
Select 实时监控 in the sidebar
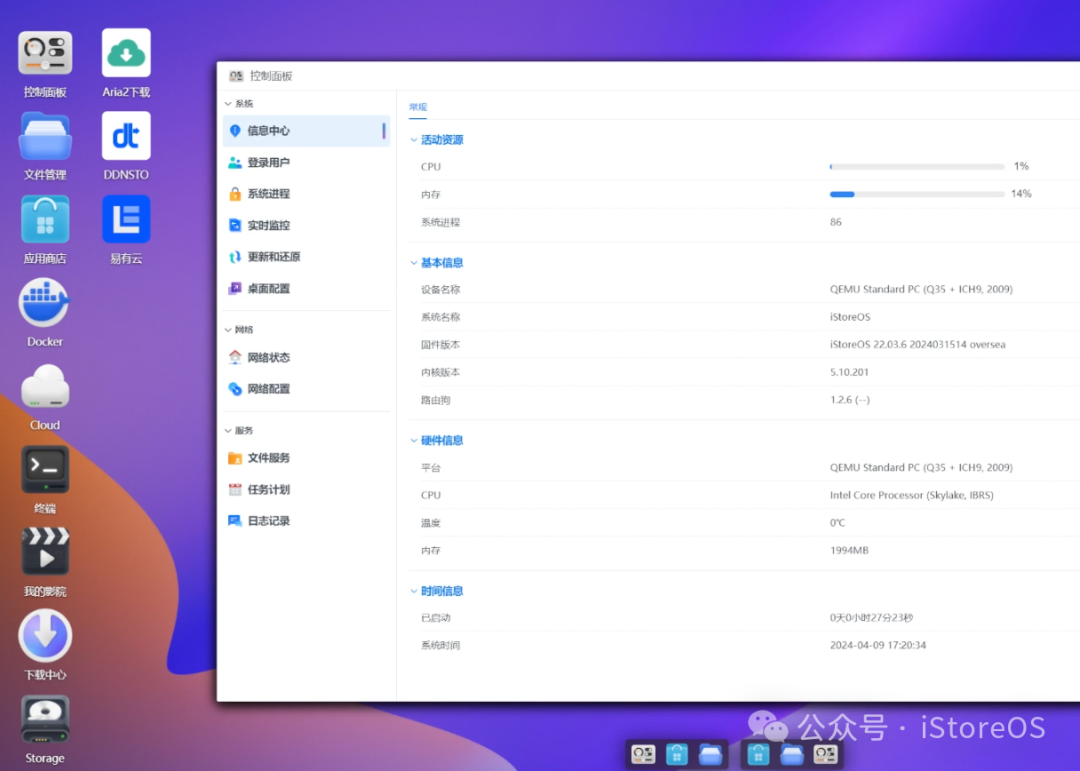click(x=268, y=226)
